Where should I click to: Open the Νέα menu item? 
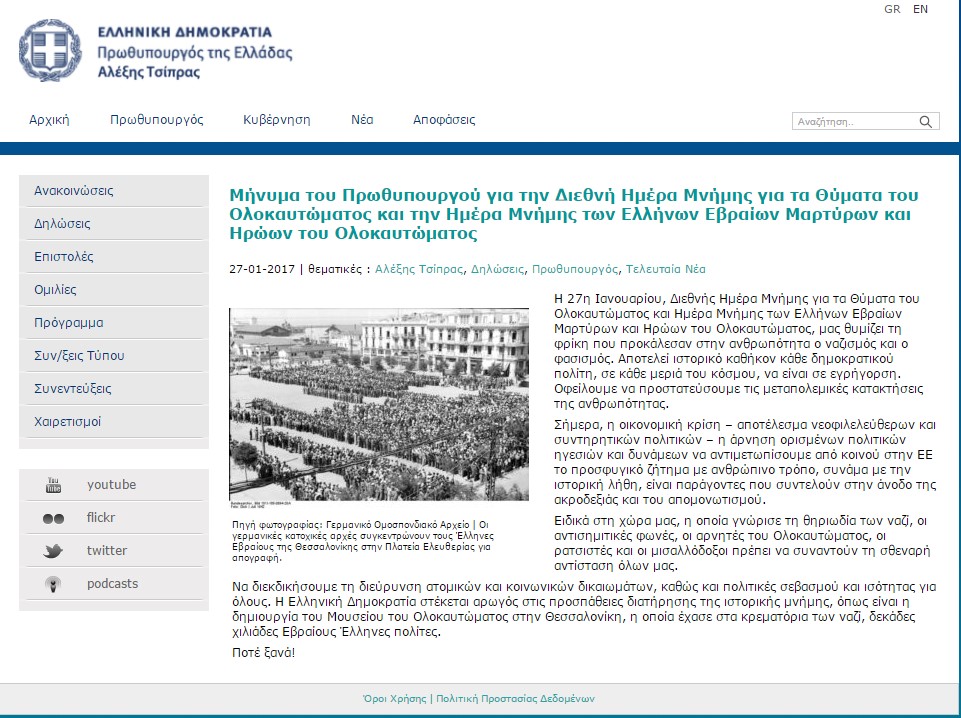[x=362, y=119]
